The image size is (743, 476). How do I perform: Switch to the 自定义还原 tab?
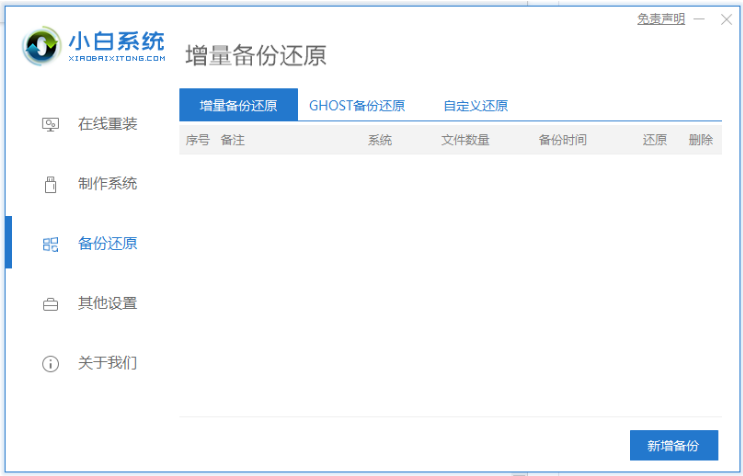475,105
